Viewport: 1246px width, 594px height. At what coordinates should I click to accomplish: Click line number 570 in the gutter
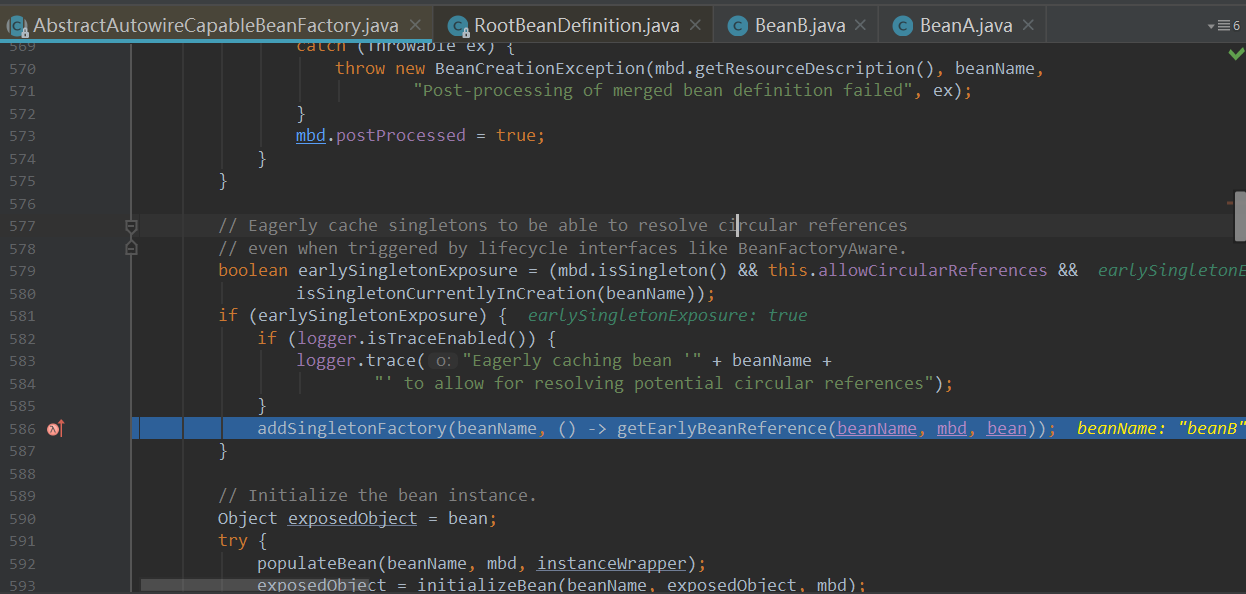pos(22,69)
